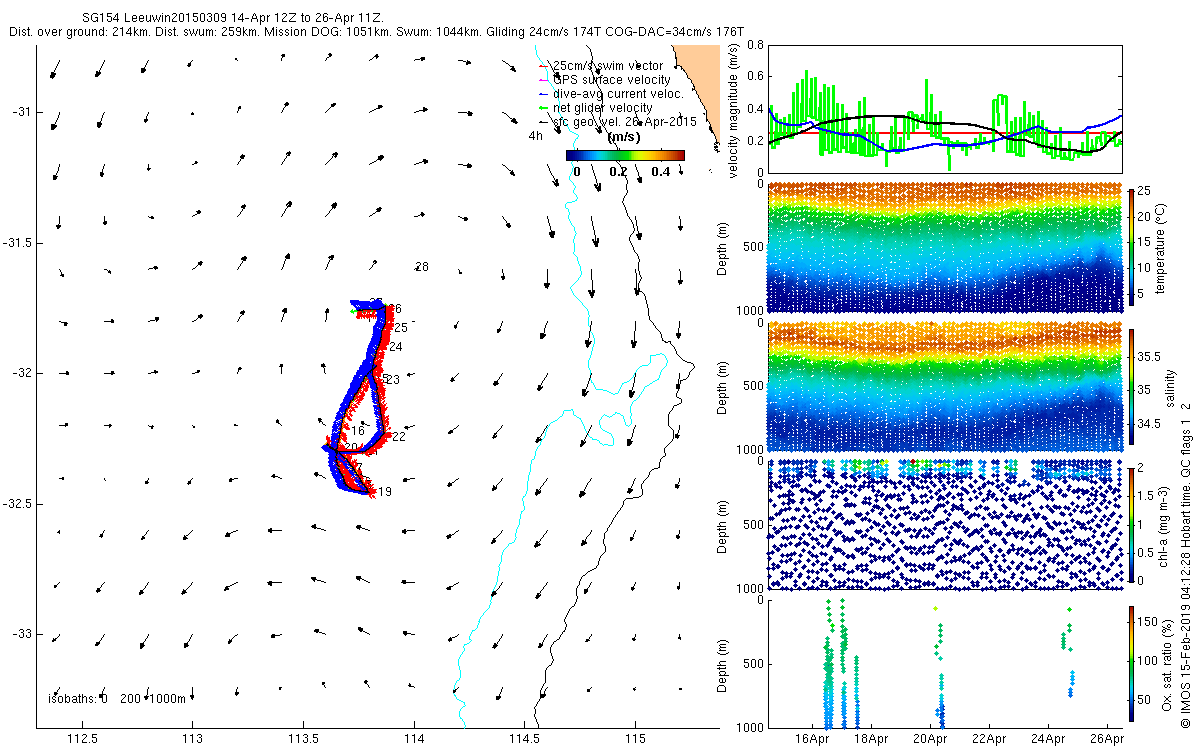Click date tick "18Apr" on time axis
Viewport: 1200px width, 750px height.
click(871, 739)
